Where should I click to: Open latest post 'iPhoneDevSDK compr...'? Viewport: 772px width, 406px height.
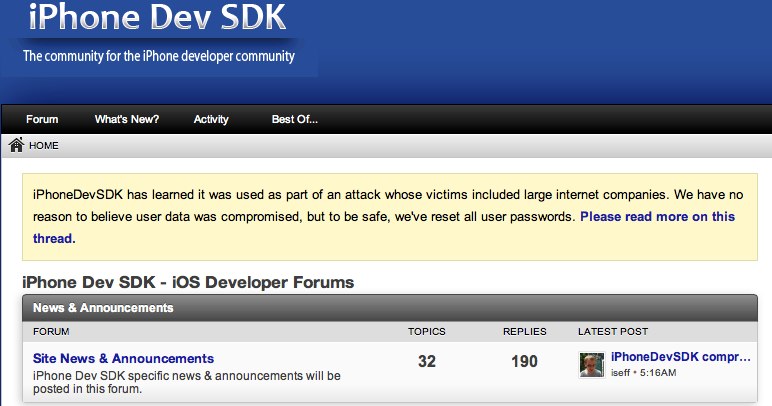pos(680,357)
